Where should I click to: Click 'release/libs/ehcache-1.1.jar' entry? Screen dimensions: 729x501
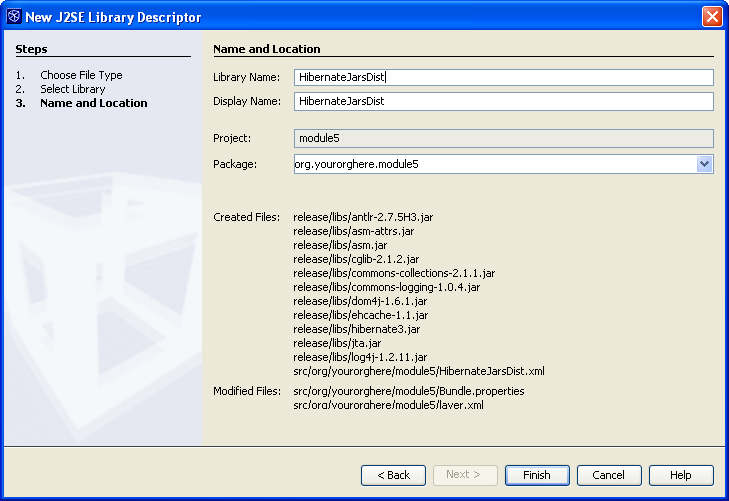click(x=360, y=315)
